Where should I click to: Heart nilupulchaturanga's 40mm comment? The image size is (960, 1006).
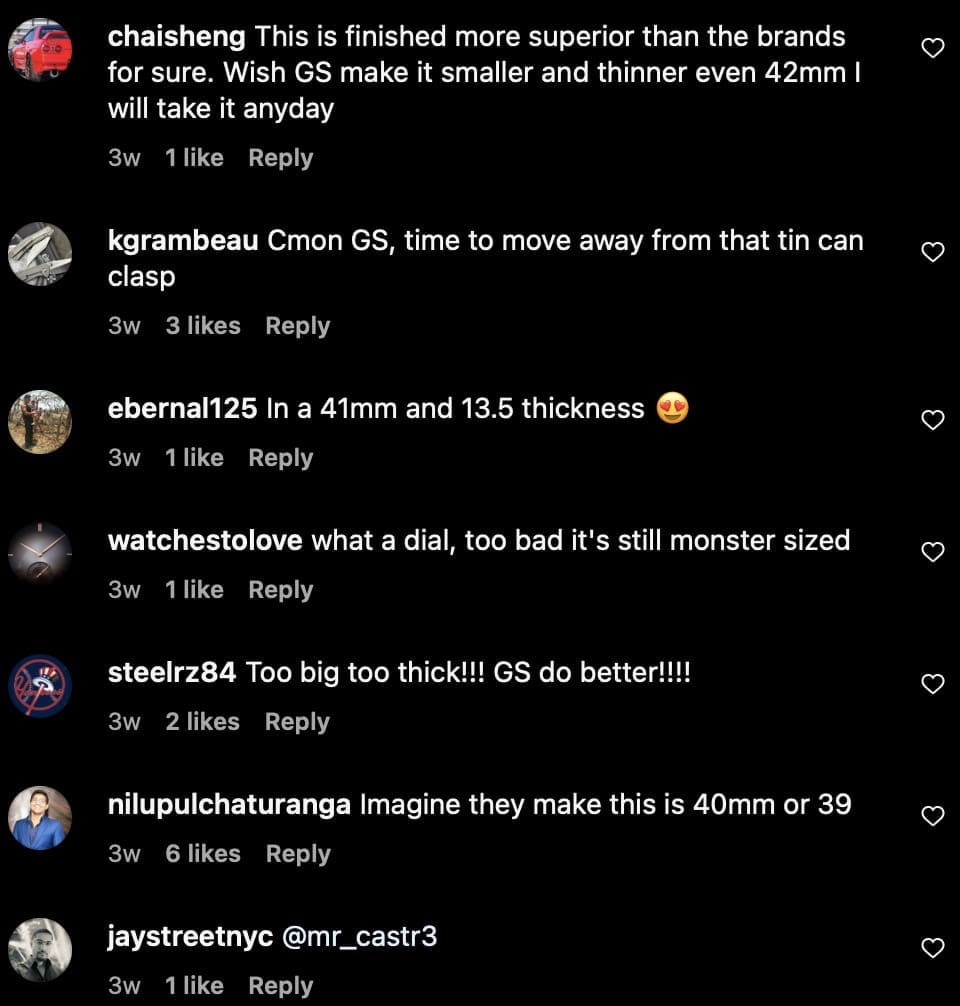pyautogui.click(x=932, y=816)
